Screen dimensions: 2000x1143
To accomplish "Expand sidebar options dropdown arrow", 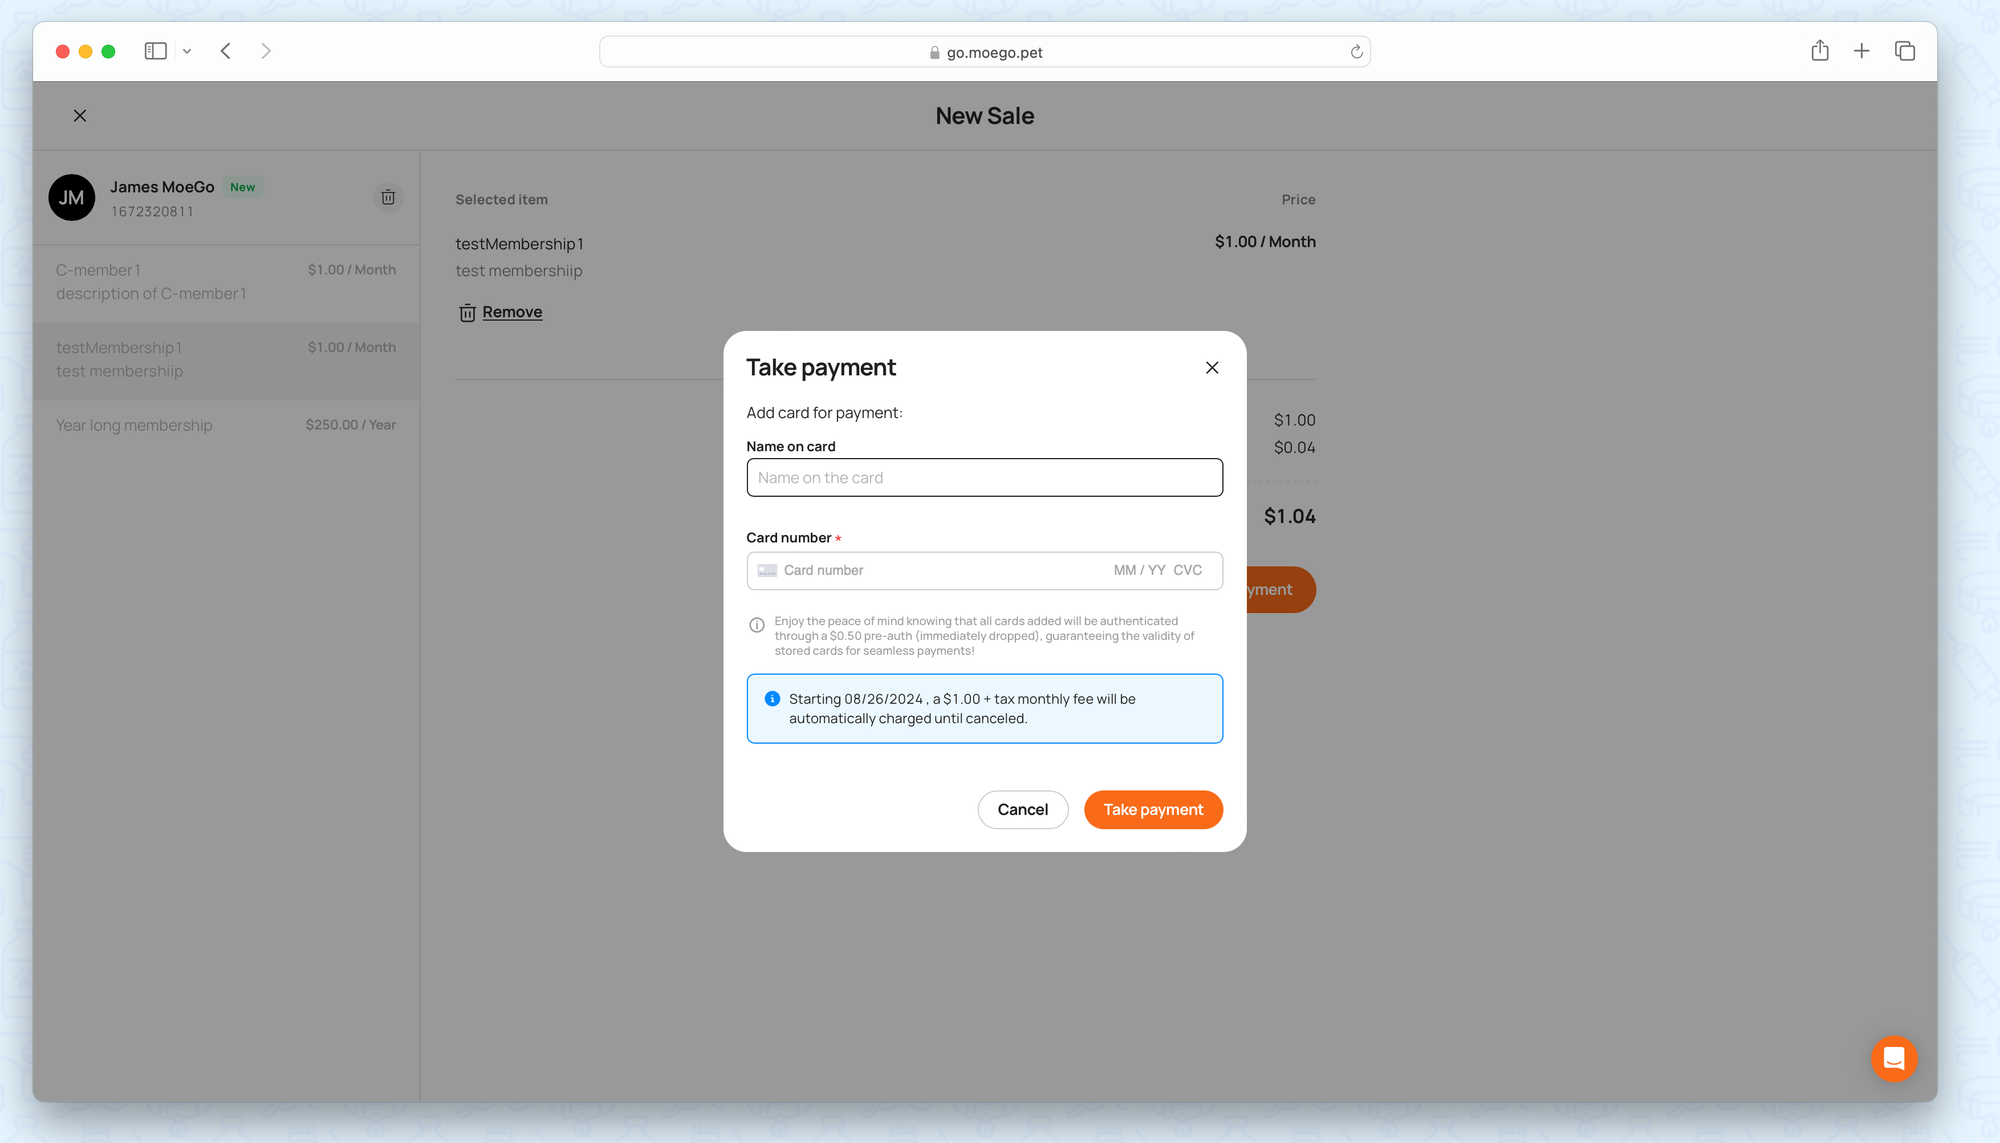I will 187,51.
